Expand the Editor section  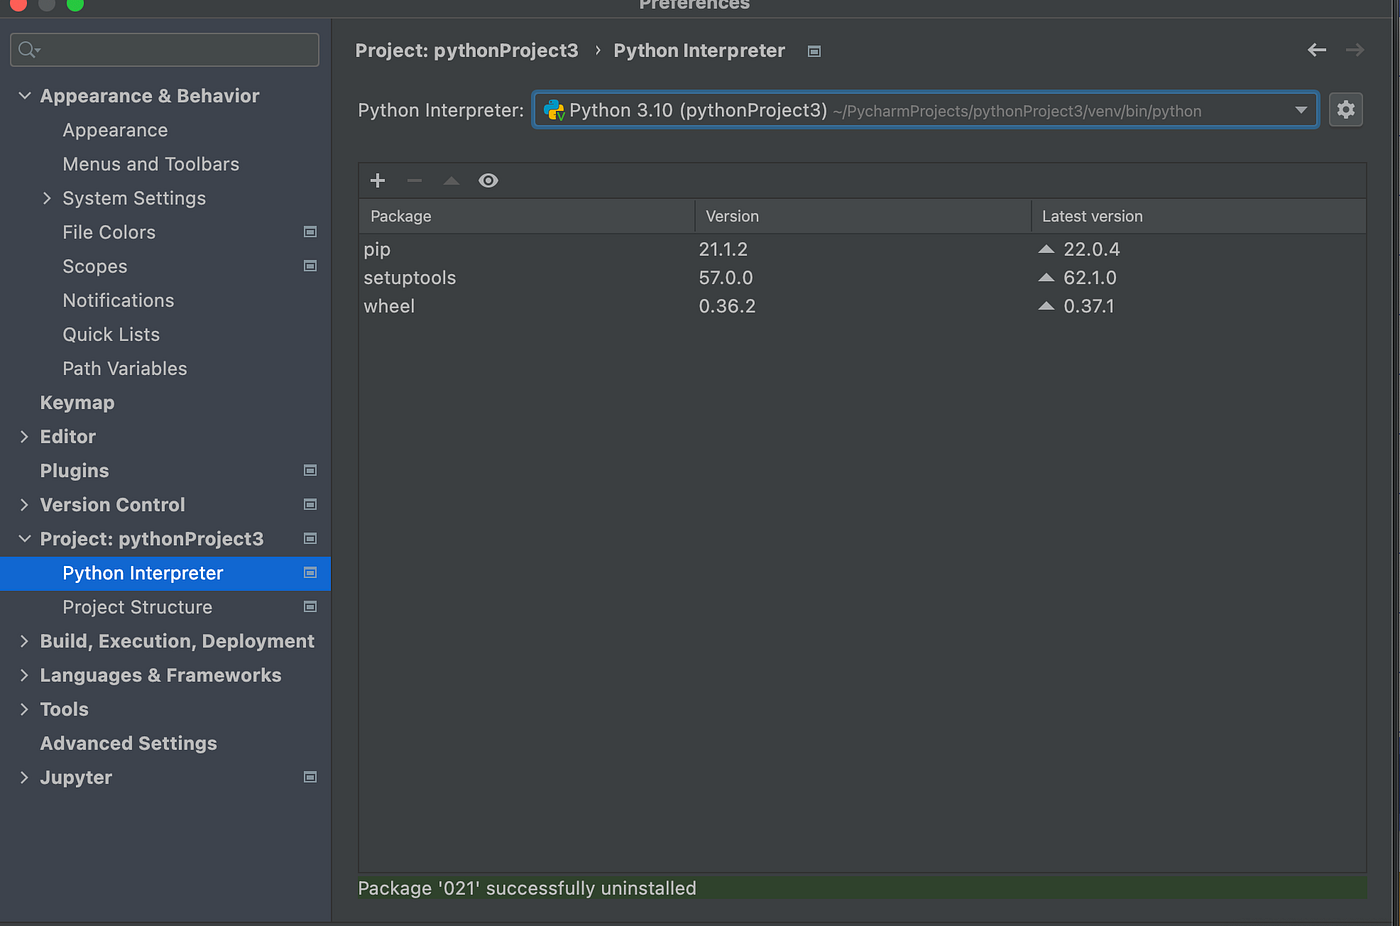click(x=25, y=436)
